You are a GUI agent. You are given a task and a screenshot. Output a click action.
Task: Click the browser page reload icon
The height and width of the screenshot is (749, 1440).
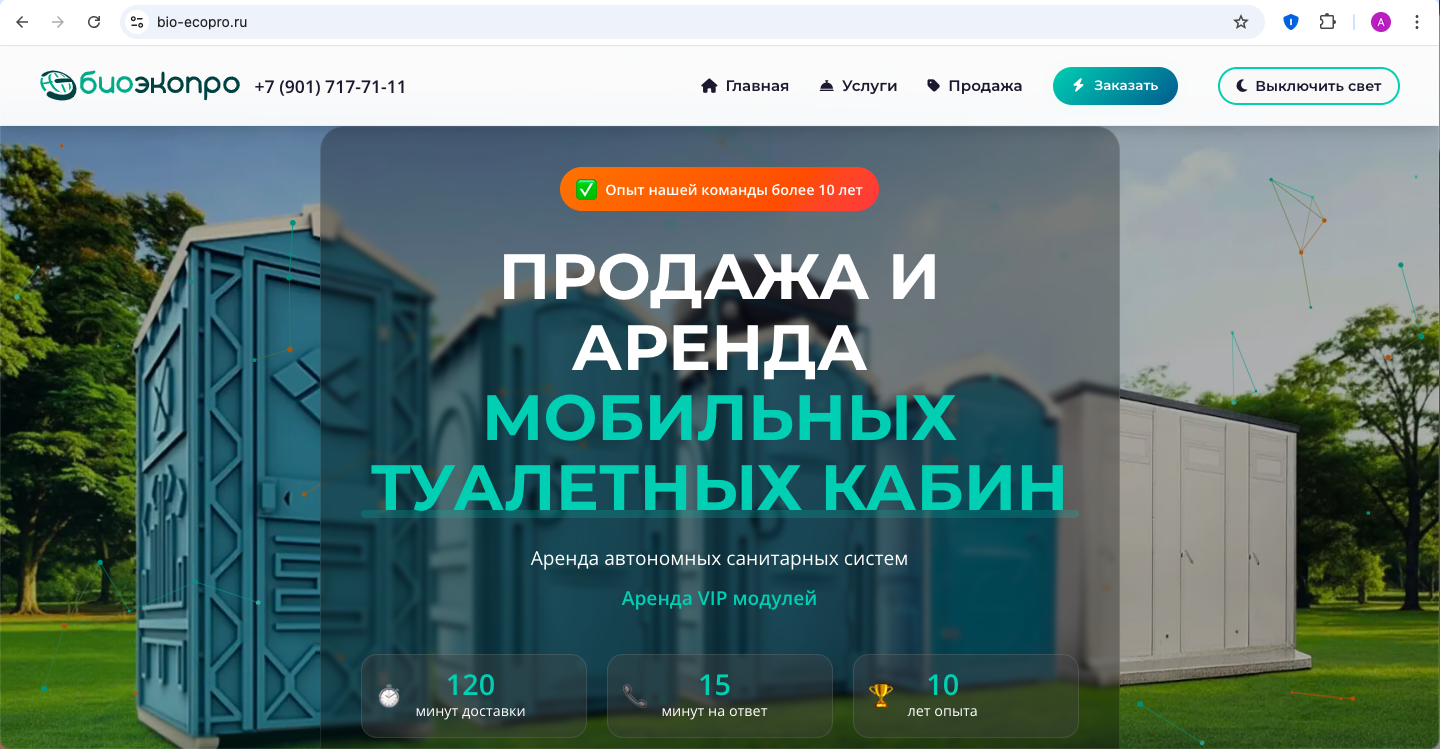[94, 20]
